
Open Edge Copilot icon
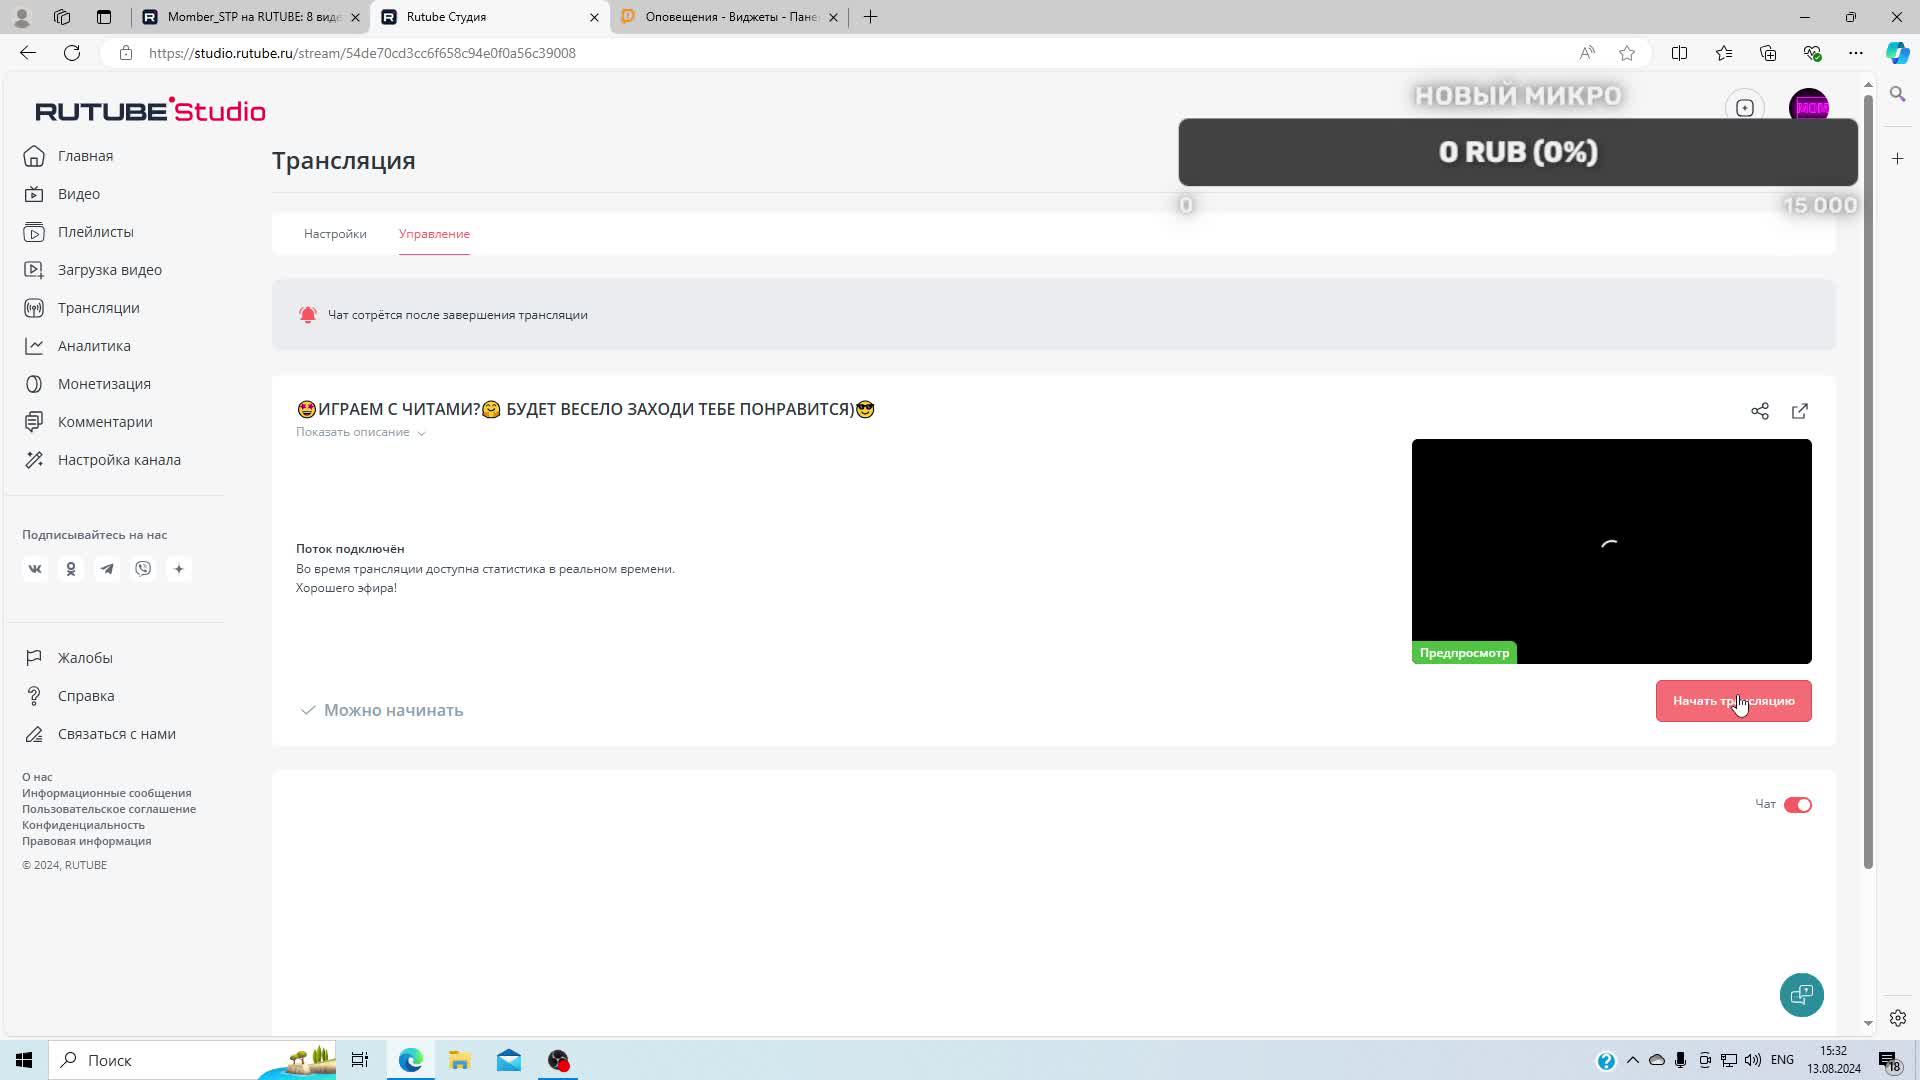pos(1897,53)
